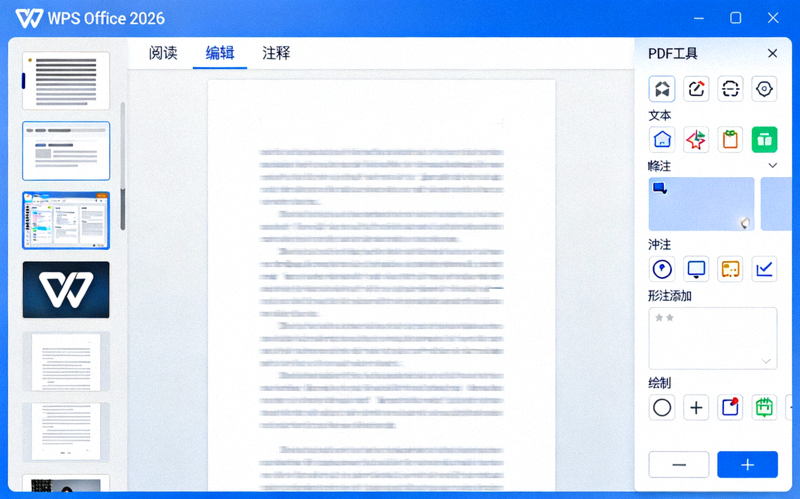Screen dimensions: 800x499
Task: Click the hexagonal settings icon in PDF工具
Action: (x=764, y=89)
